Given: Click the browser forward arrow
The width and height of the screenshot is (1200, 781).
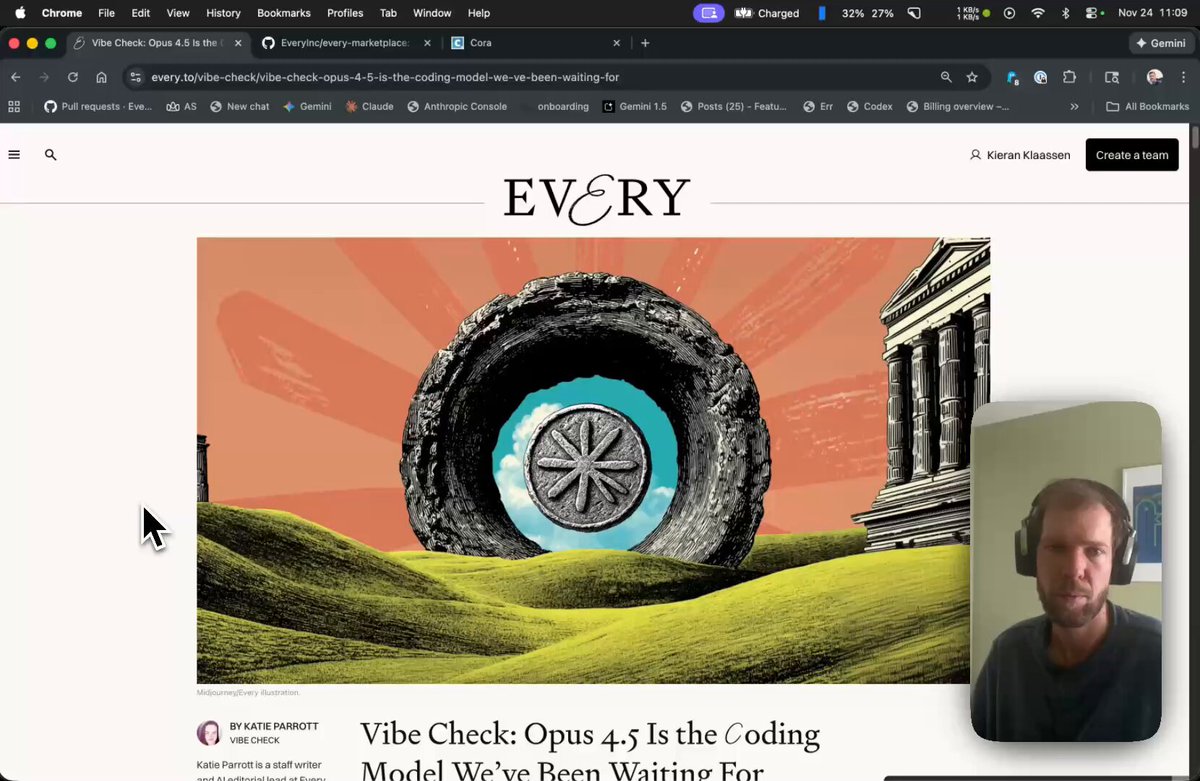Looking at the screenshot, I should click(44, 77).
